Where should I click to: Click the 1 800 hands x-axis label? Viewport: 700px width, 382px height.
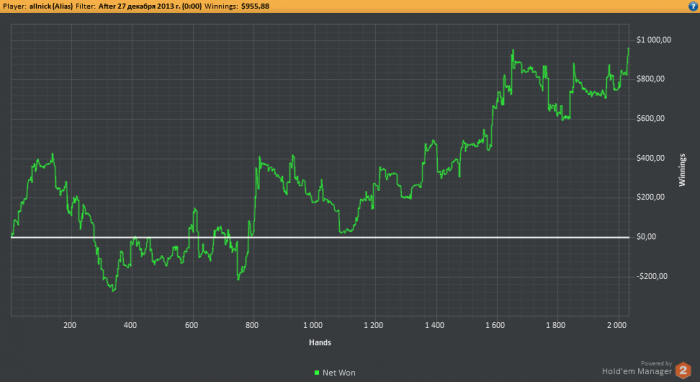[556, 325]
